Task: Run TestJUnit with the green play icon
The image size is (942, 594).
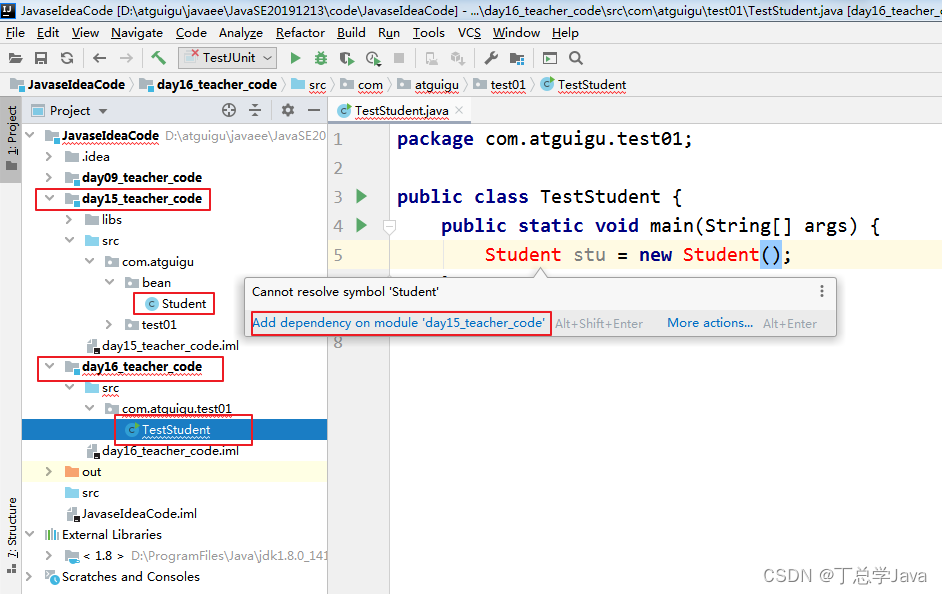Action: pos(295,58)
